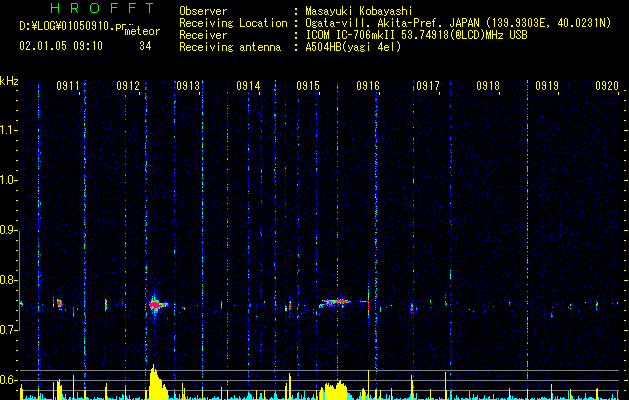Click the kHz axis unit label
Image resolution: width=629 pixels, height=400 pixels.
pyautogui.click(x=9, y=81)
